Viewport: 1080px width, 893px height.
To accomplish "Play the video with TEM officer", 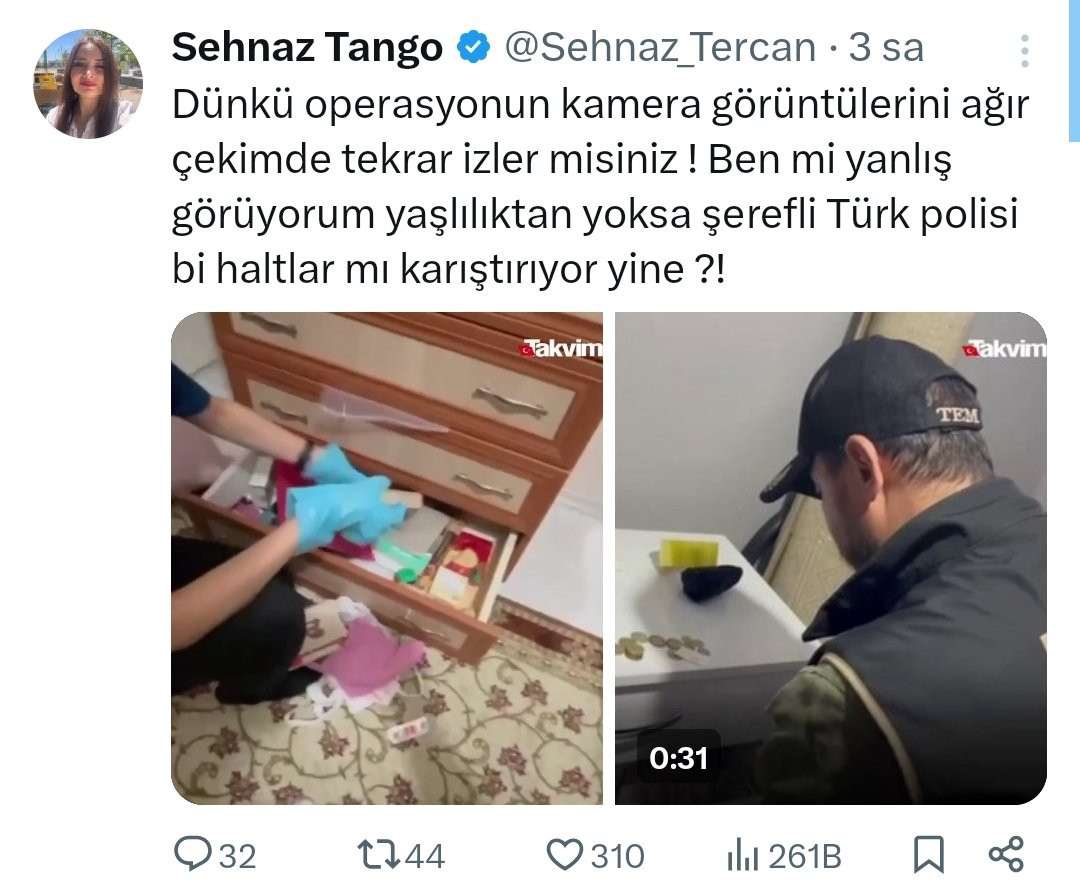I will point(831,558).
